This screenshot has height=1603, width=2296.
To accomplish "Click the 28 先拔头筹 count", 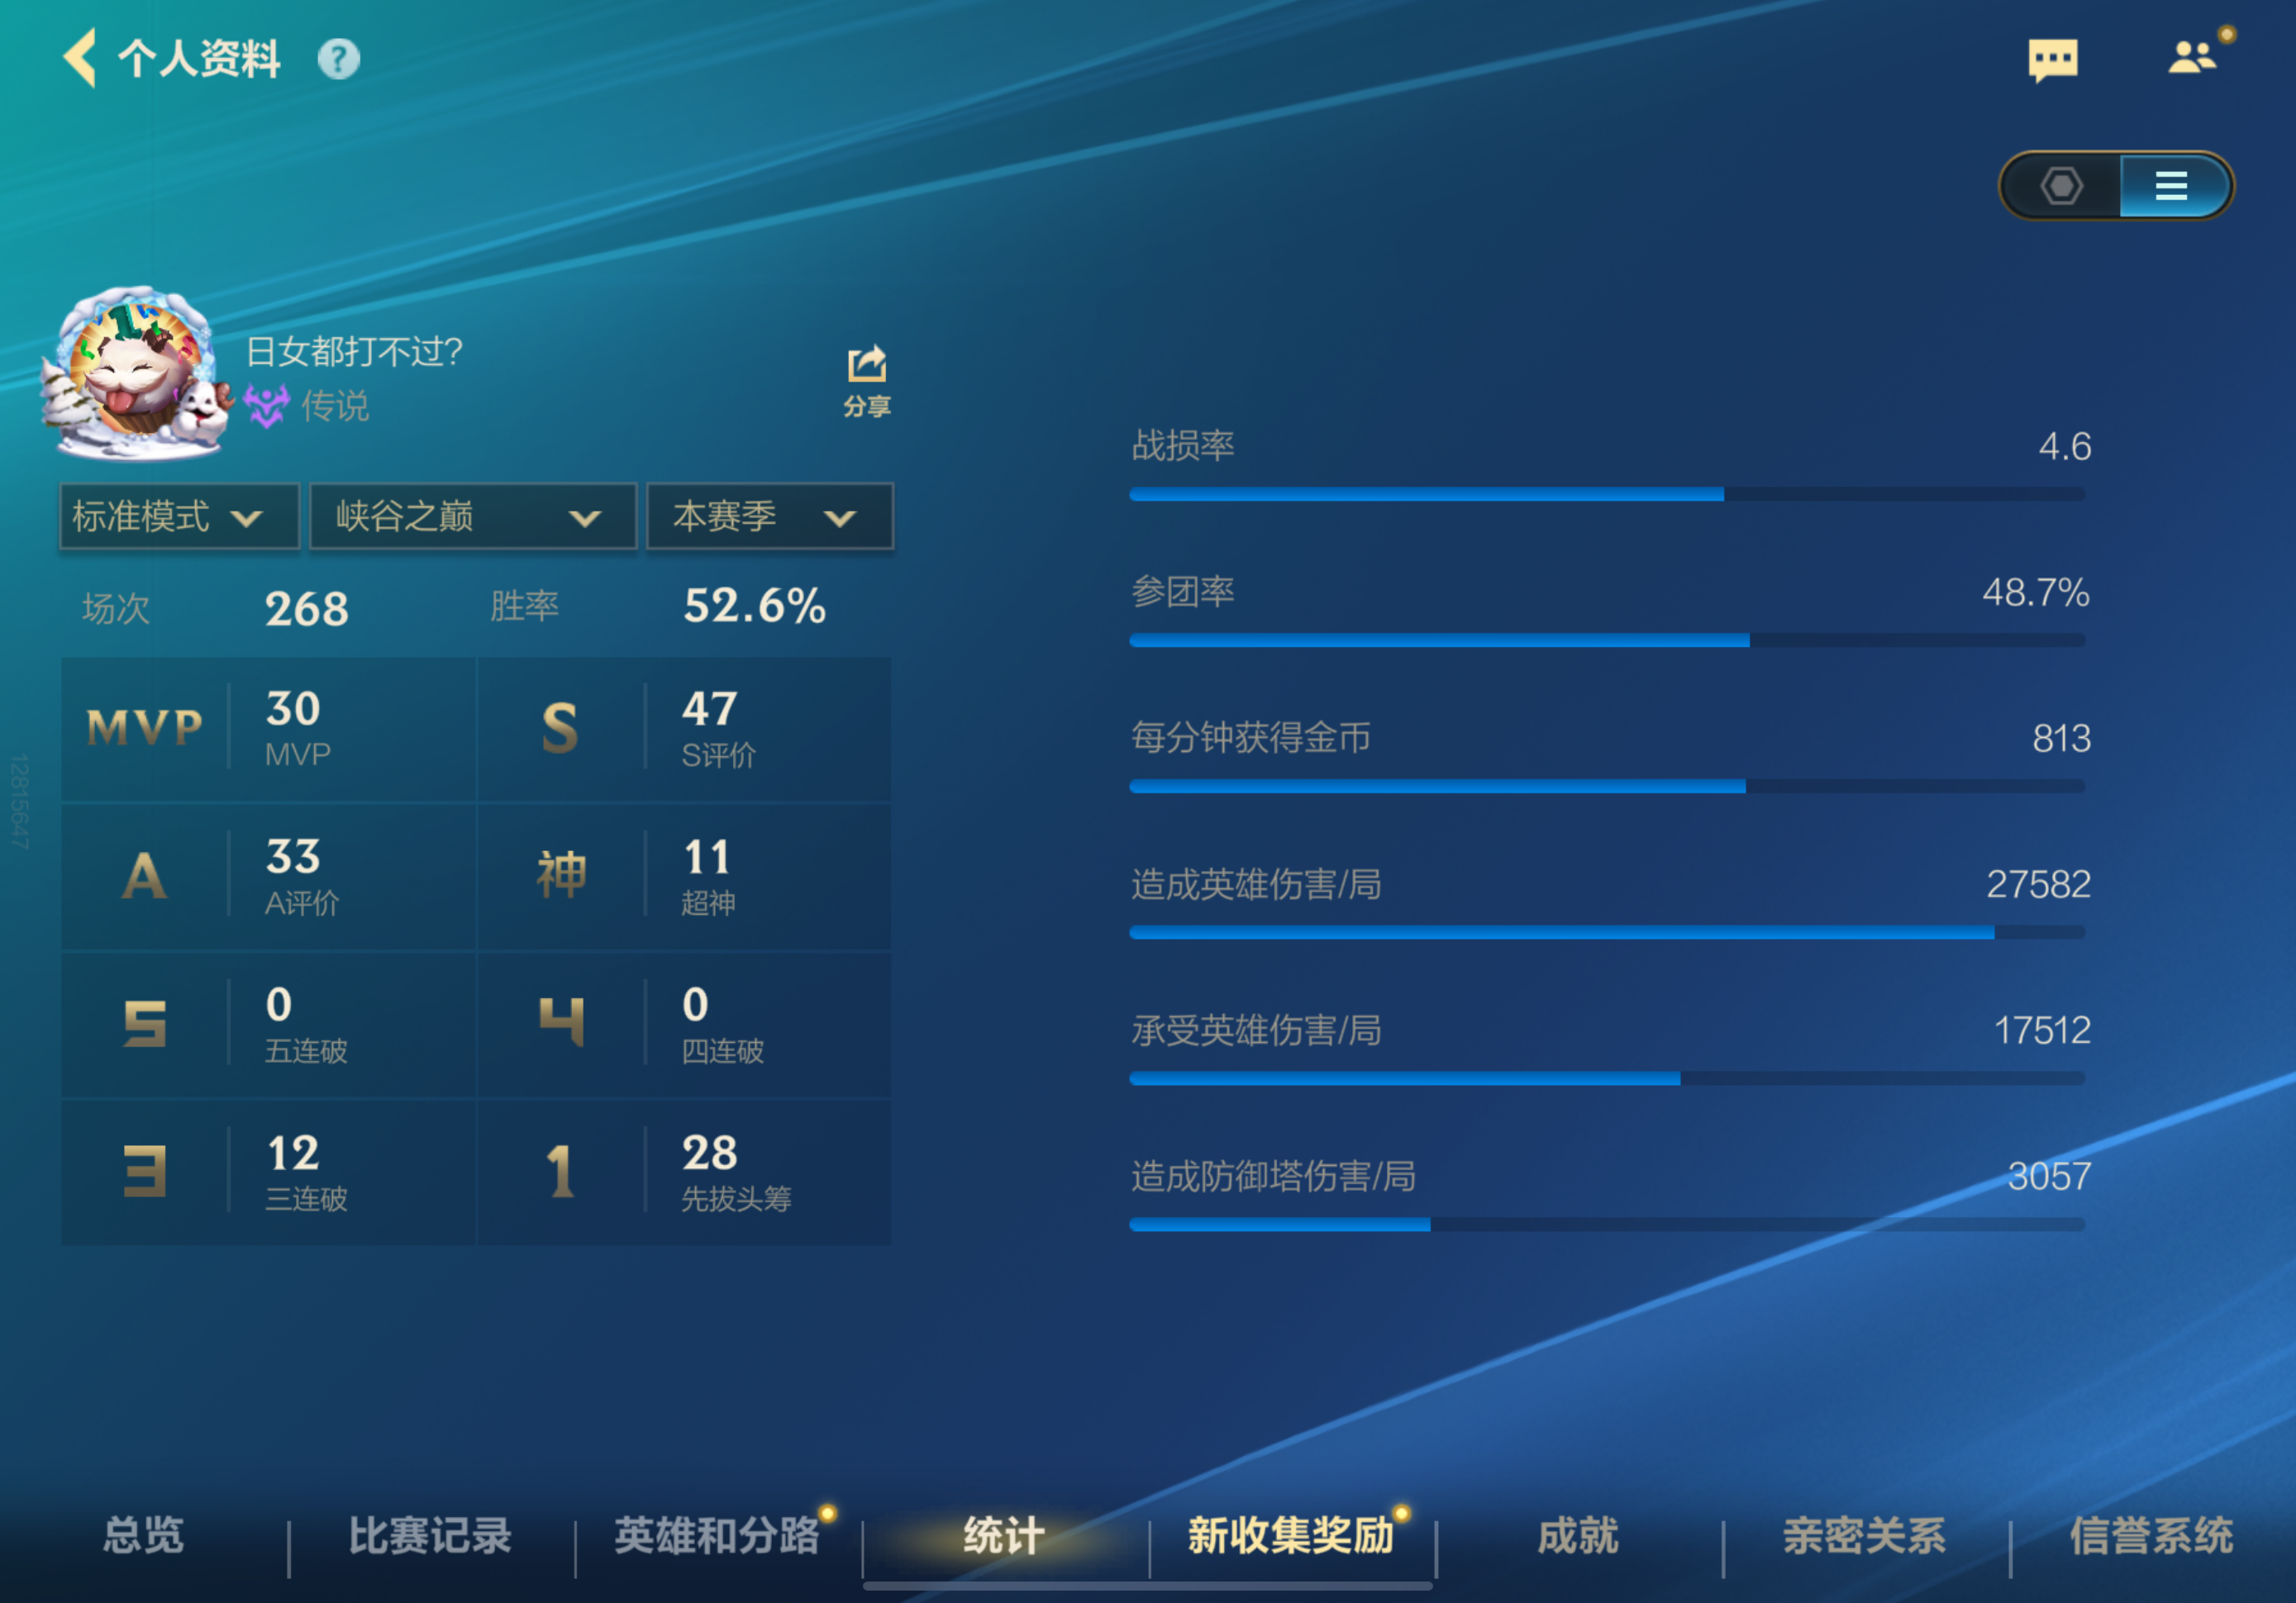I will [x=710, y=1153].
